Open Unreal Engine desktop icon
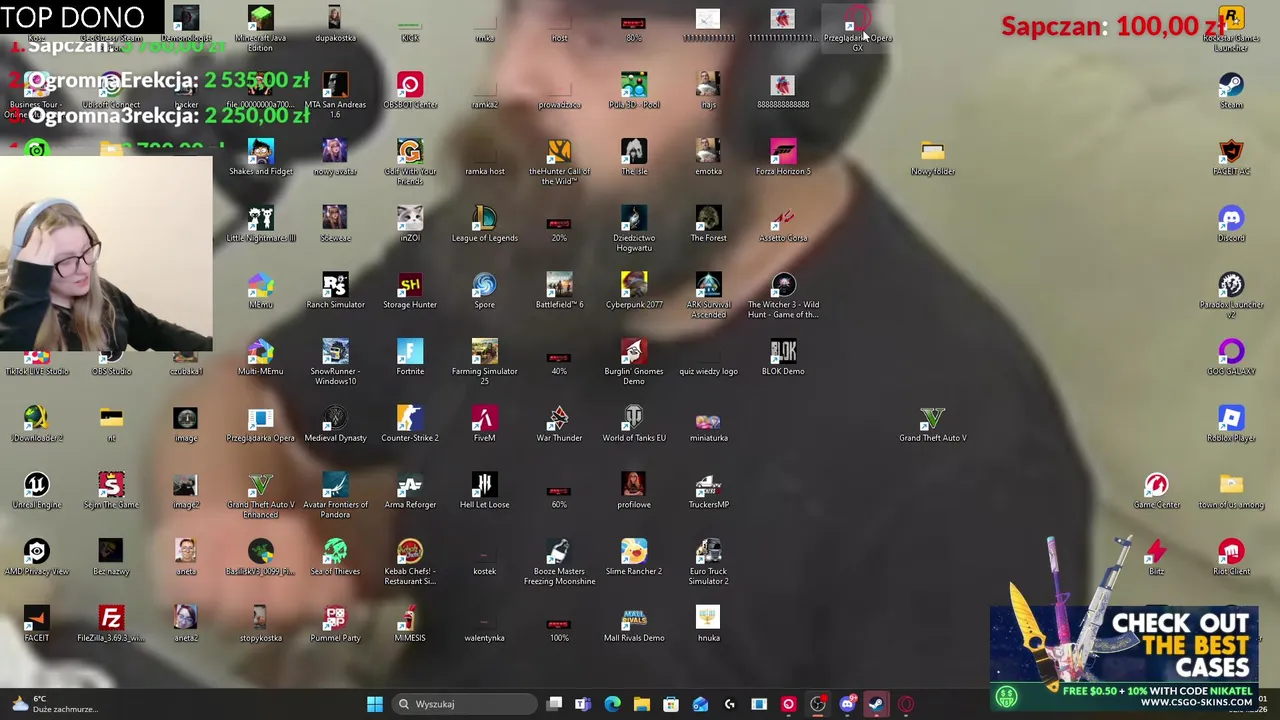Screen dimensions: 1280x720 [x=36, y=491]
